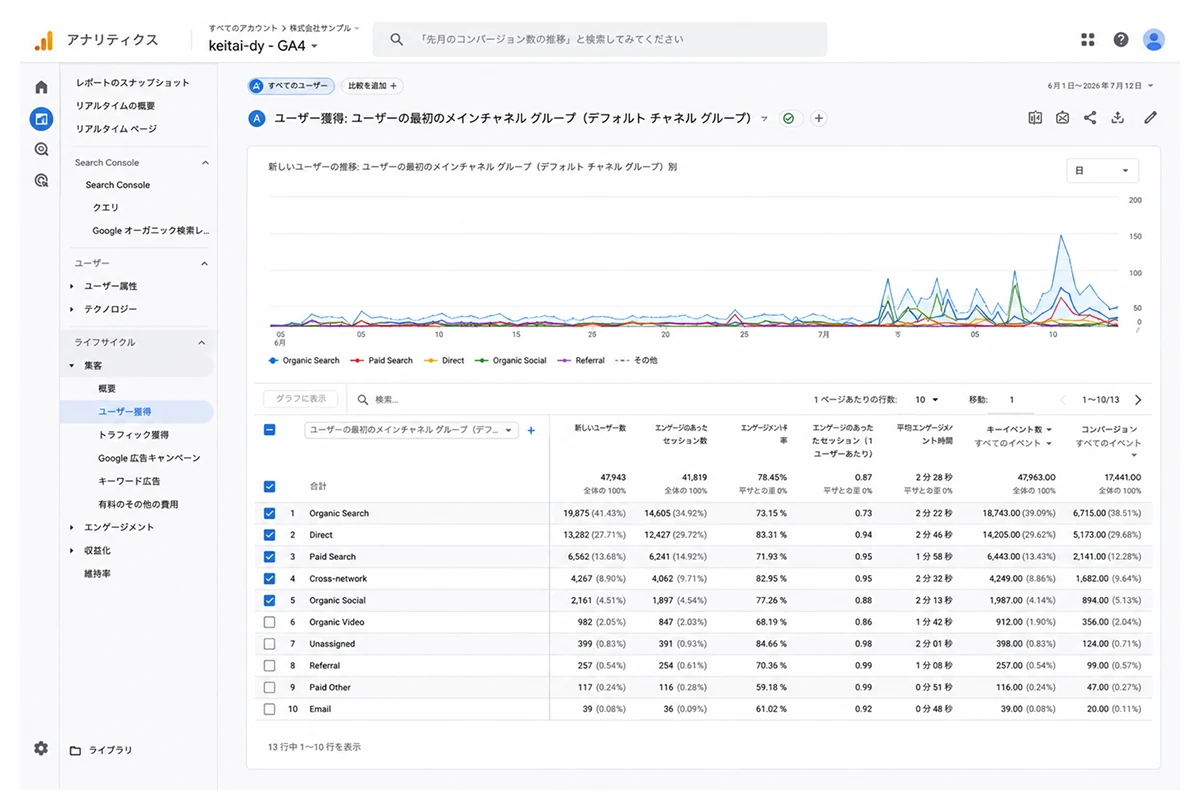The width and height of the screenshot is (1200, 800).
Task: Uncheck the Cross-network row checkbox
Action: pyautogui.click(x=269, y=579)
